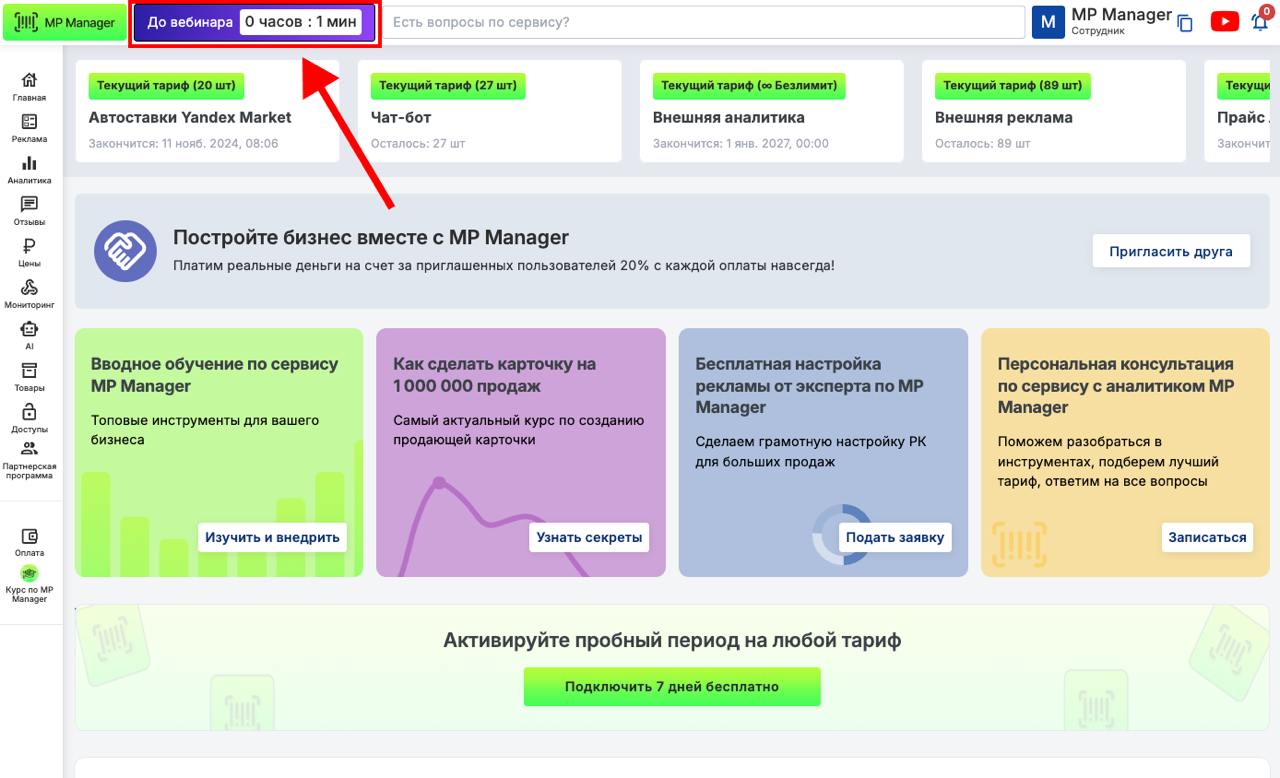Open Аналитика bar chart icon
The width and height of the screenshot is (1280, 778).
click(x=29, y=164)
